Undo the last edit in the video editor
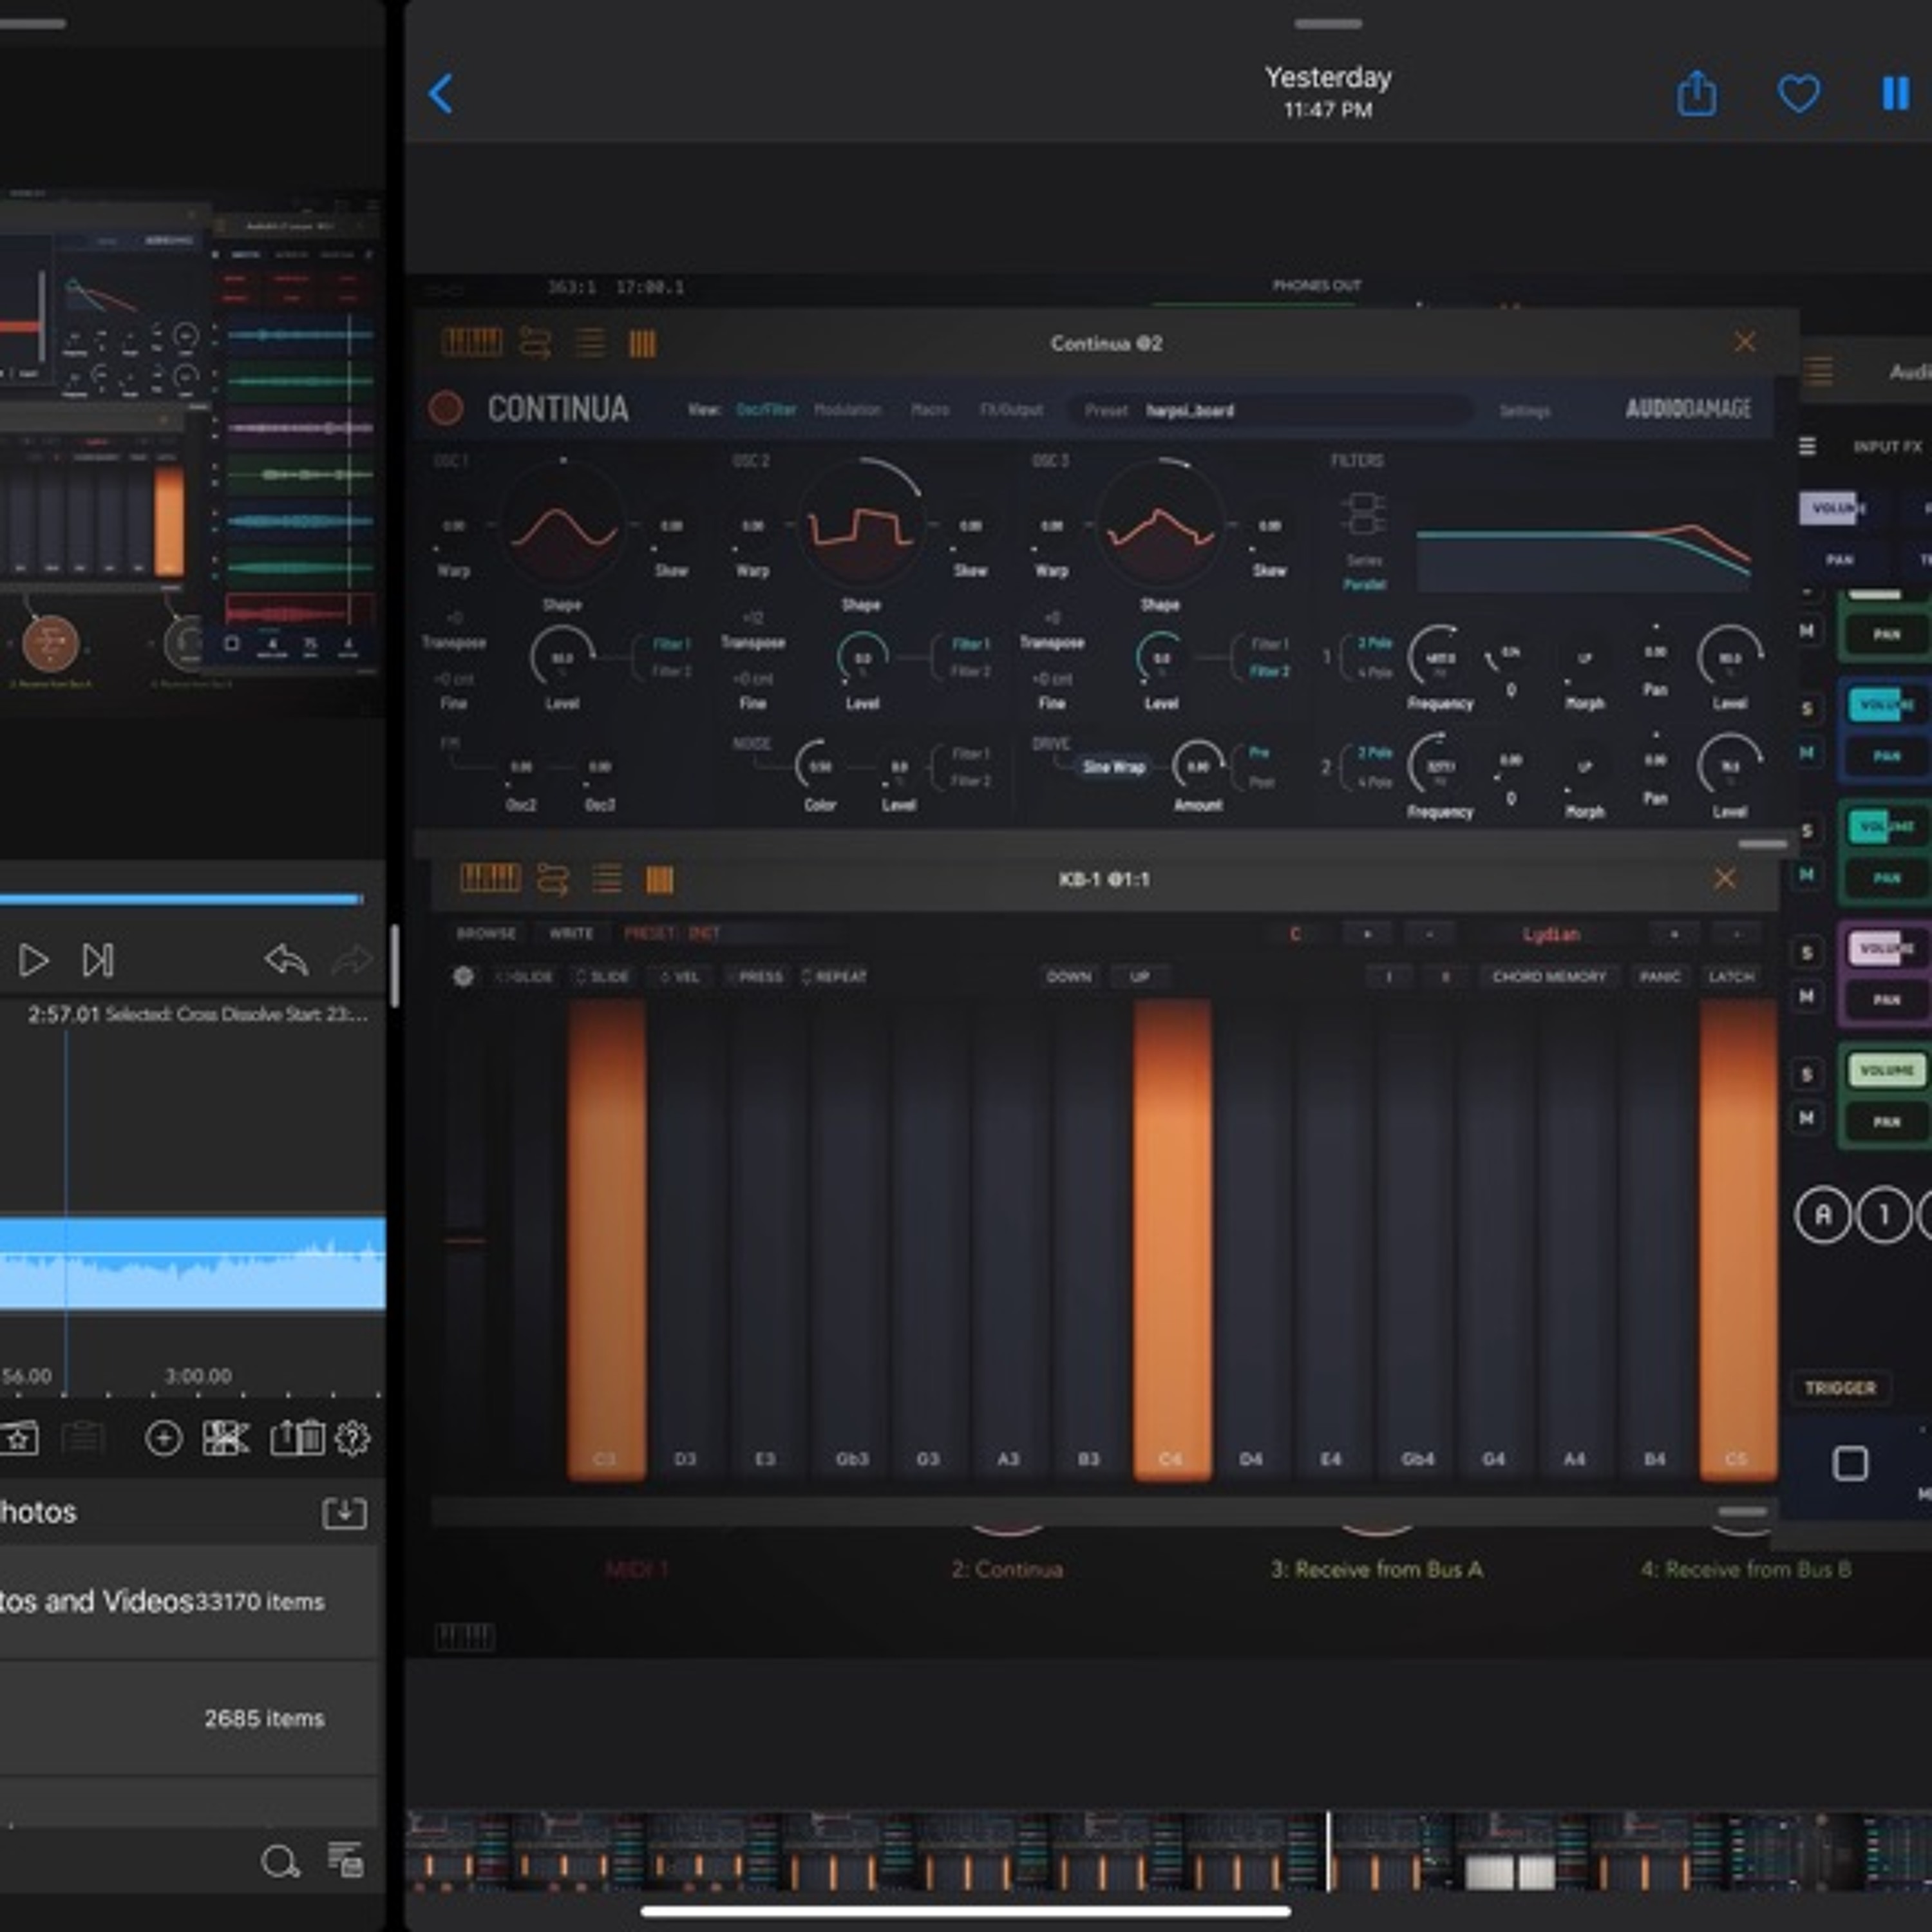Image resolution: width=1932 pixels, height=1932 pixels. pos(286,960)
